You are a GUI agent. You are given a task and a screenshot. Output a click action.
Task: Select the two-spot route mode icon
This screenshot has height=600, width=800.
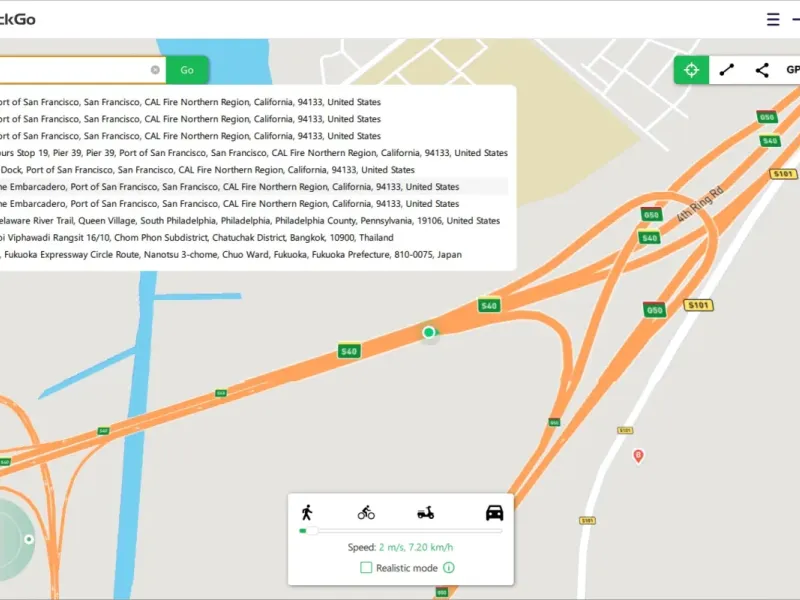727,70
